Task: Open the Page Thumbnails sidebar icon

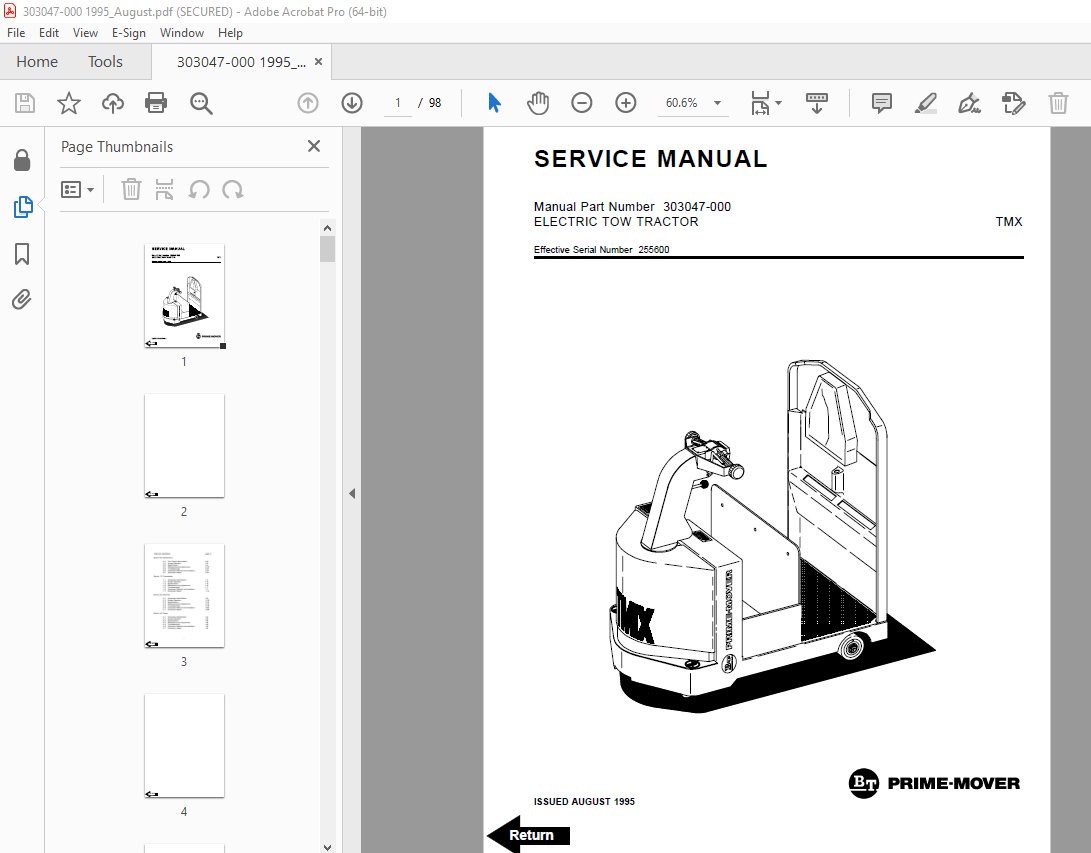Action: [x=22, y=207]
